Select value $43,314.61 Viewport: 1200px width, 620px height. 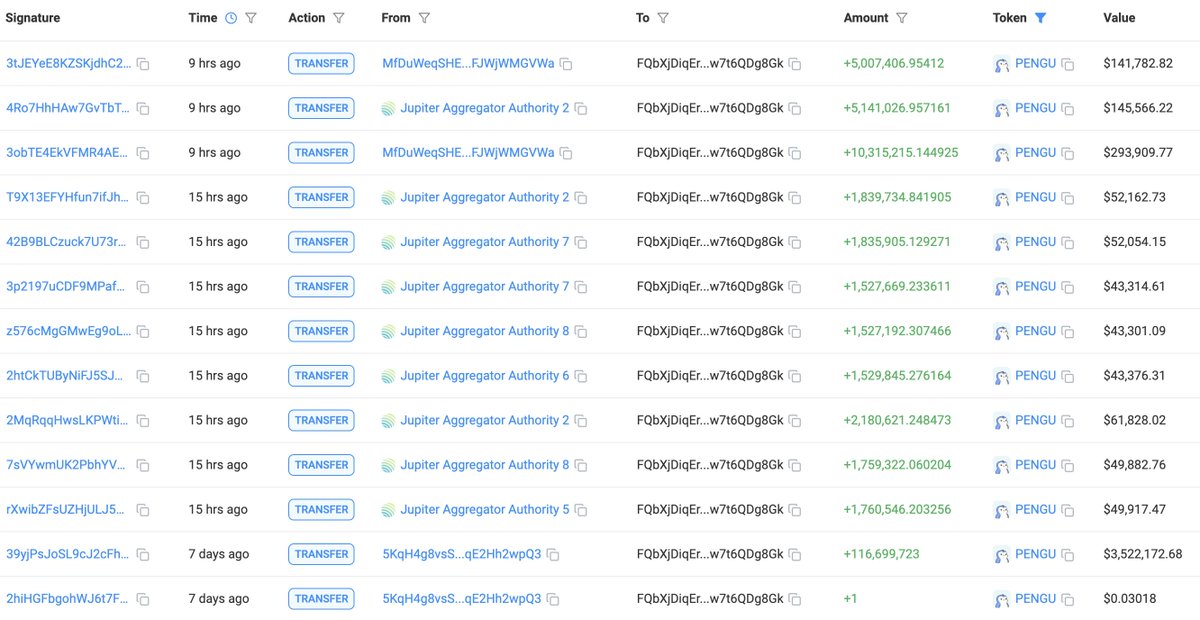pyautogui.click(x=1134, y=287)
